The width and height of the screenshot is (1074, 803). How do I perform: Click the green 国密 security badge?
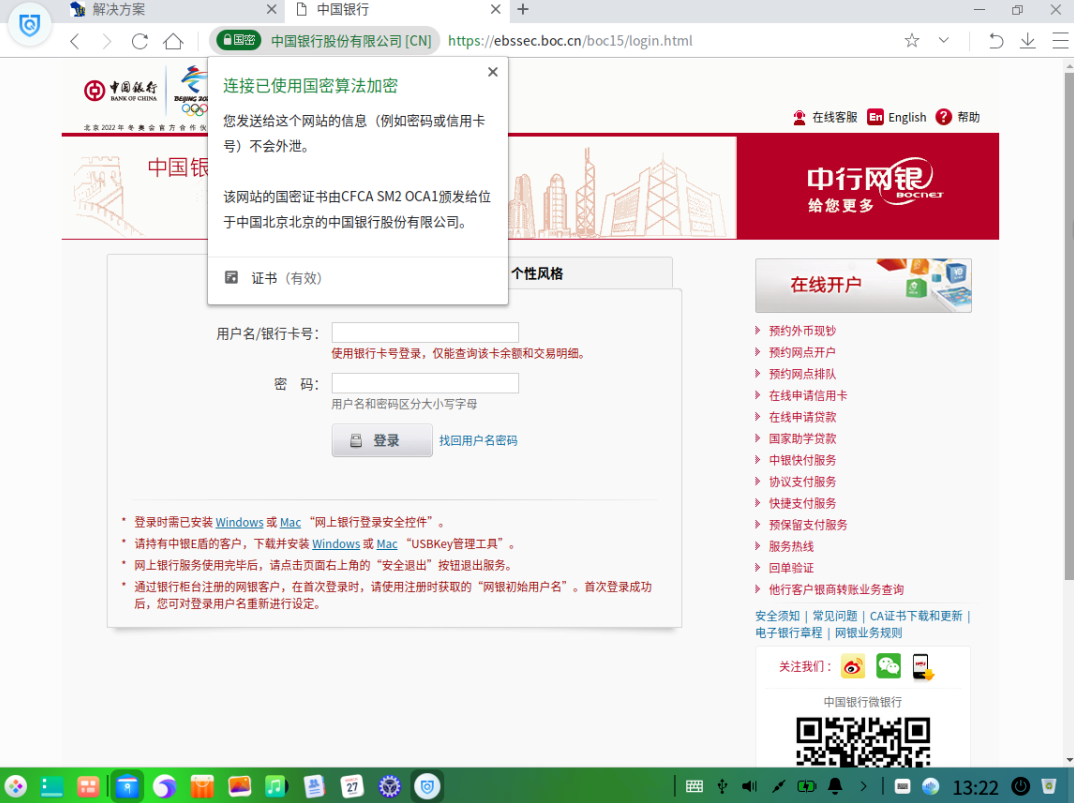[239, 40]
